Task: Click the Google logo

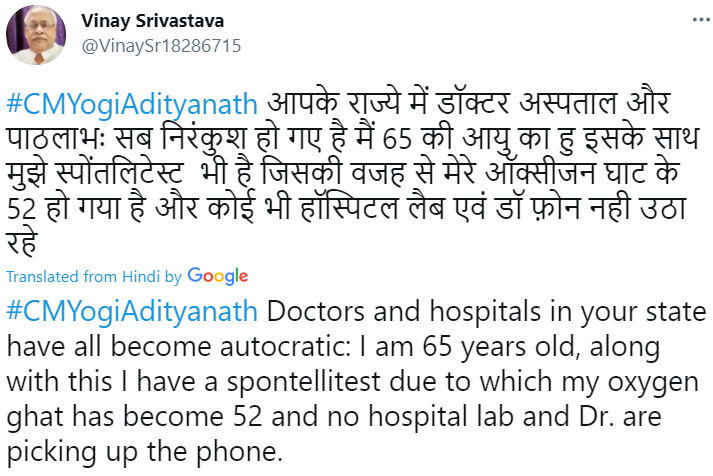Action: (x=217, y=276)
